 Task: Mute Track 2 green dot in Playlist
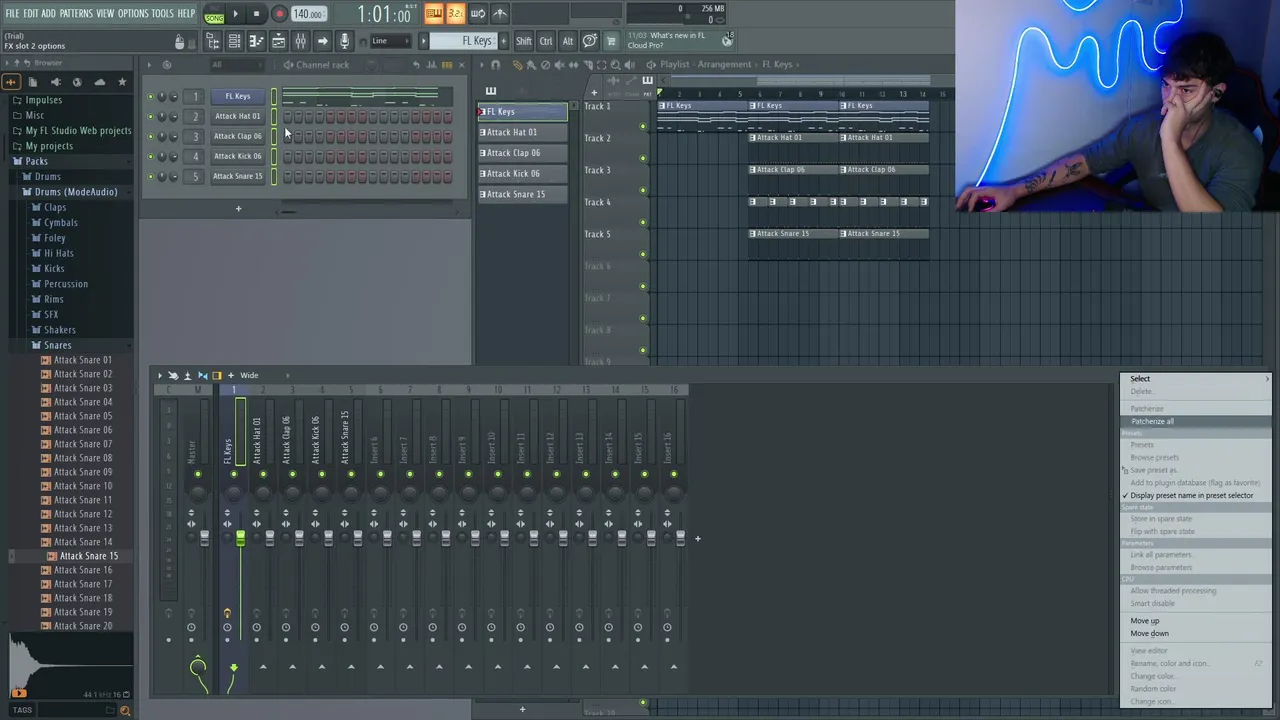[643, 157]
